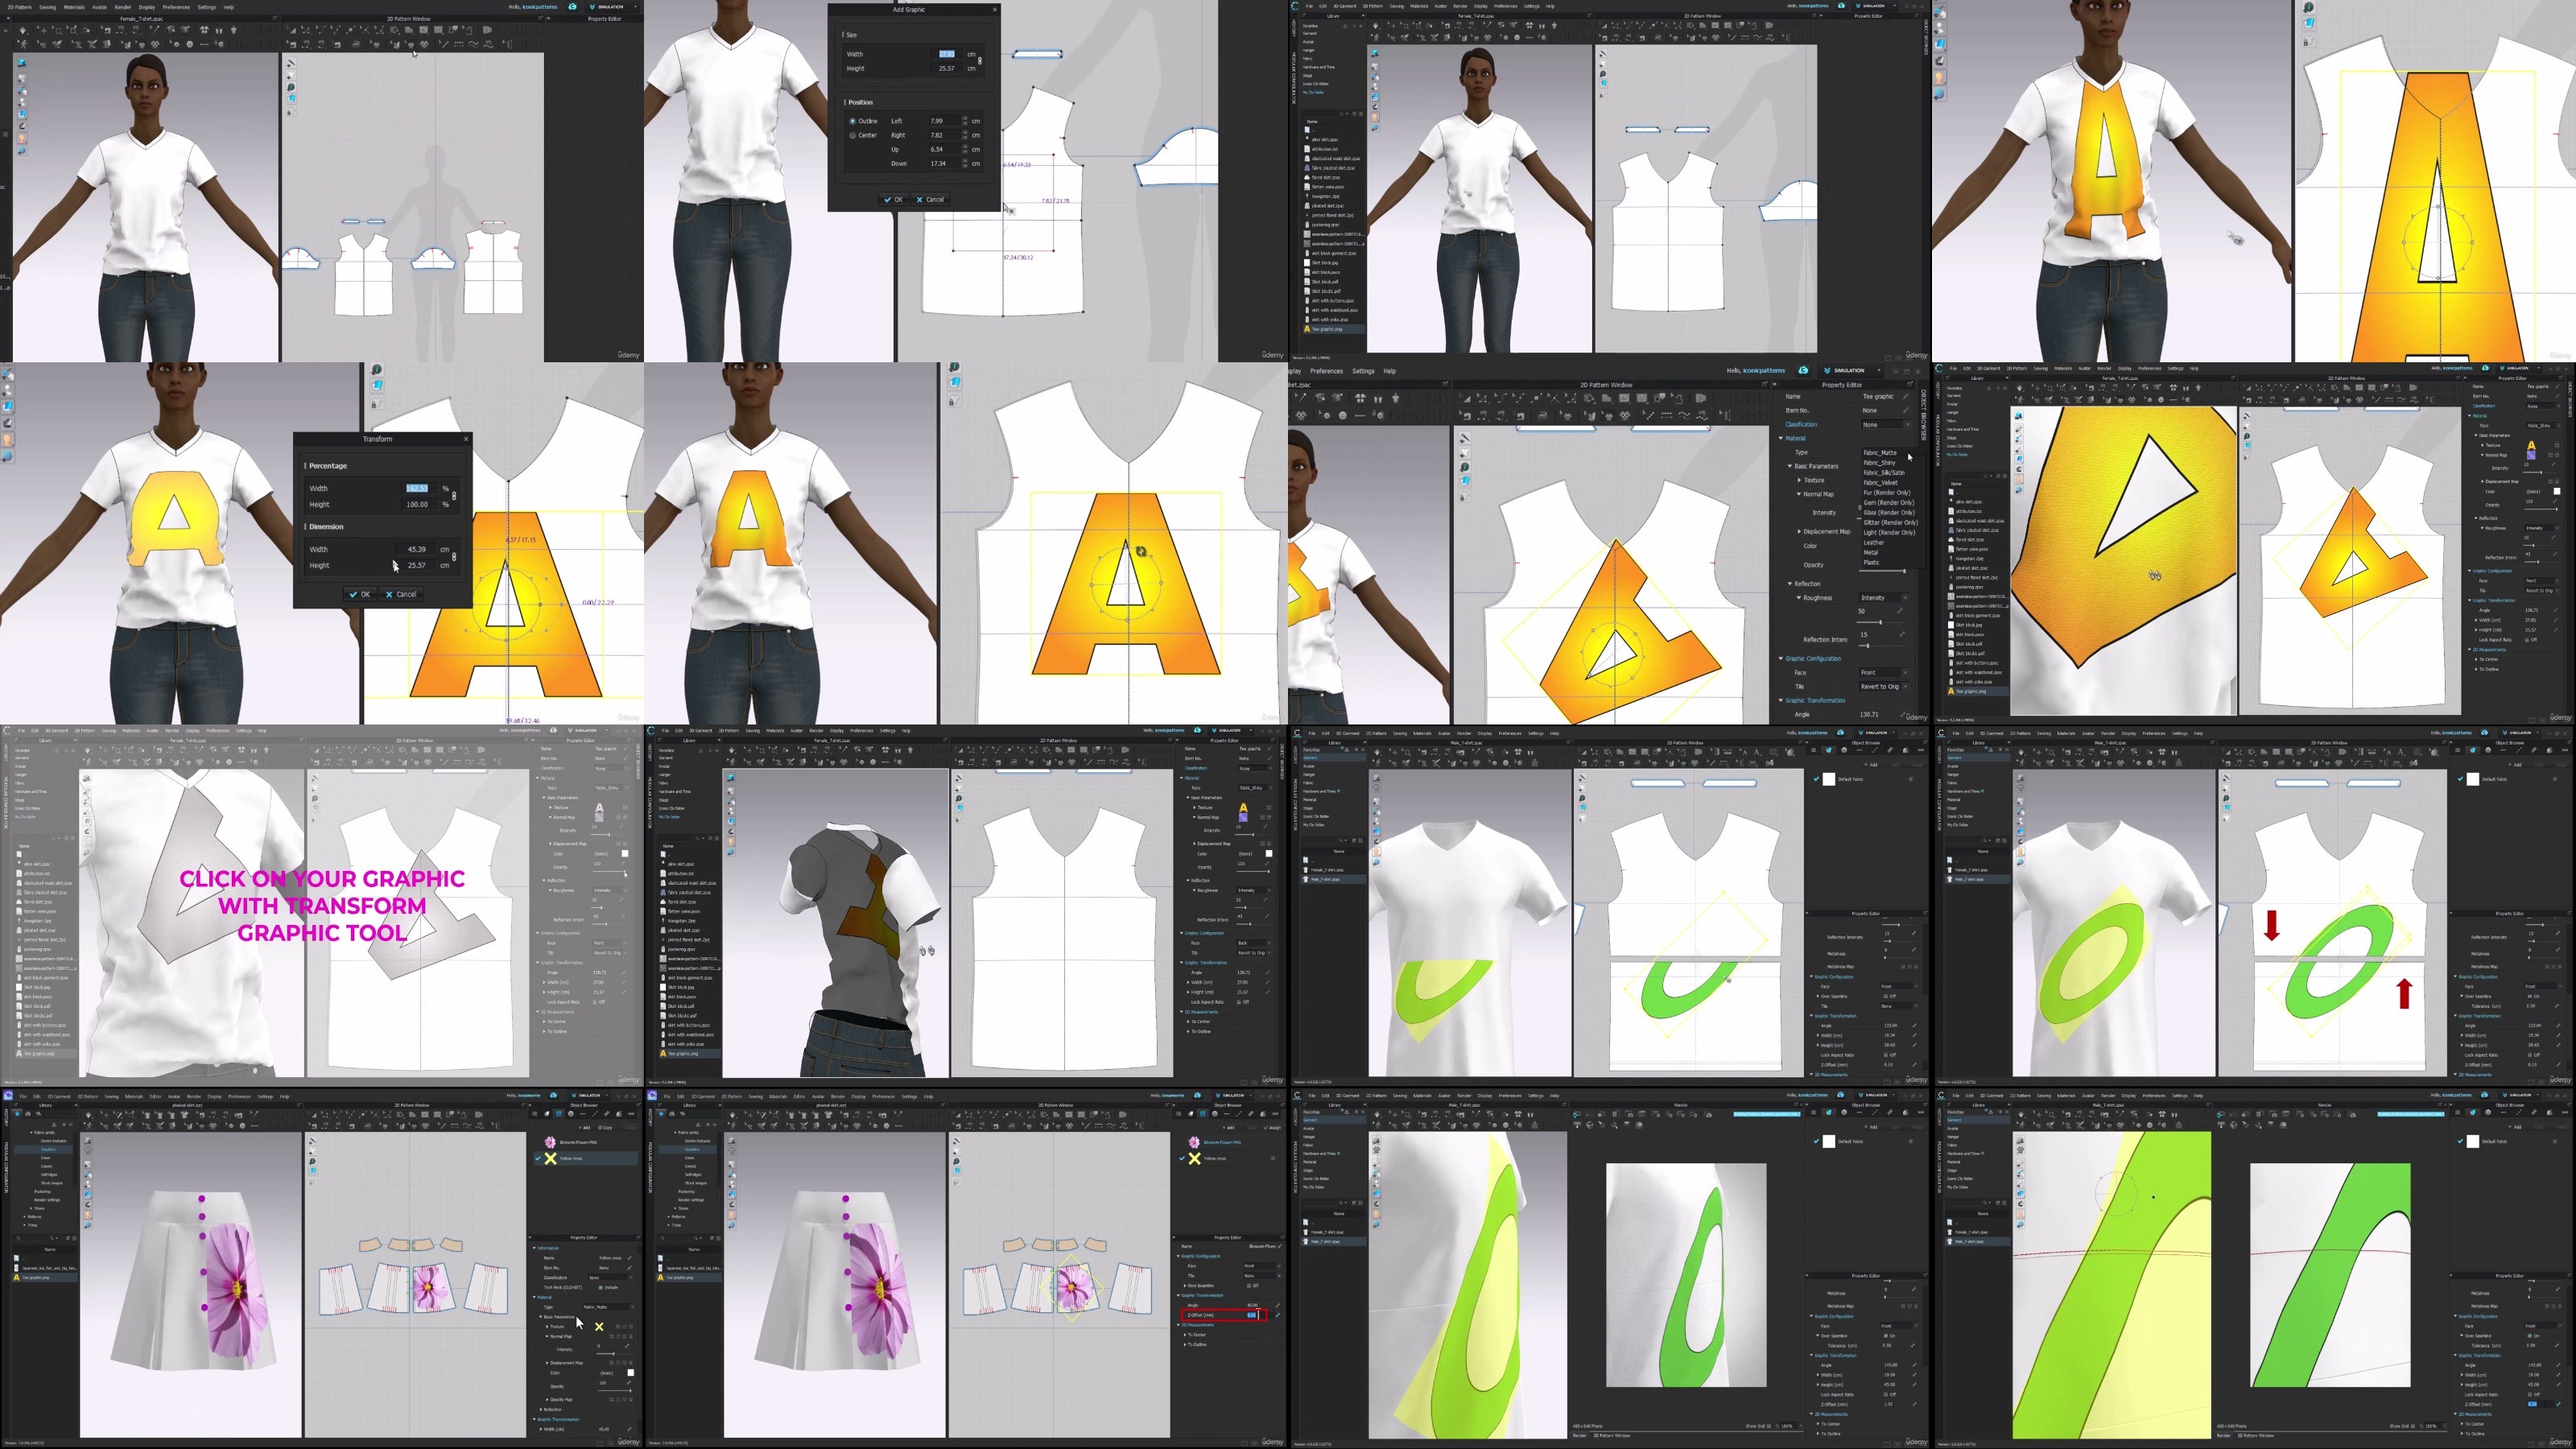Click Percentage Height field showing 100.00 in Transform
This screenshot has width=2576, height=1449.
[x=422, y=504]
